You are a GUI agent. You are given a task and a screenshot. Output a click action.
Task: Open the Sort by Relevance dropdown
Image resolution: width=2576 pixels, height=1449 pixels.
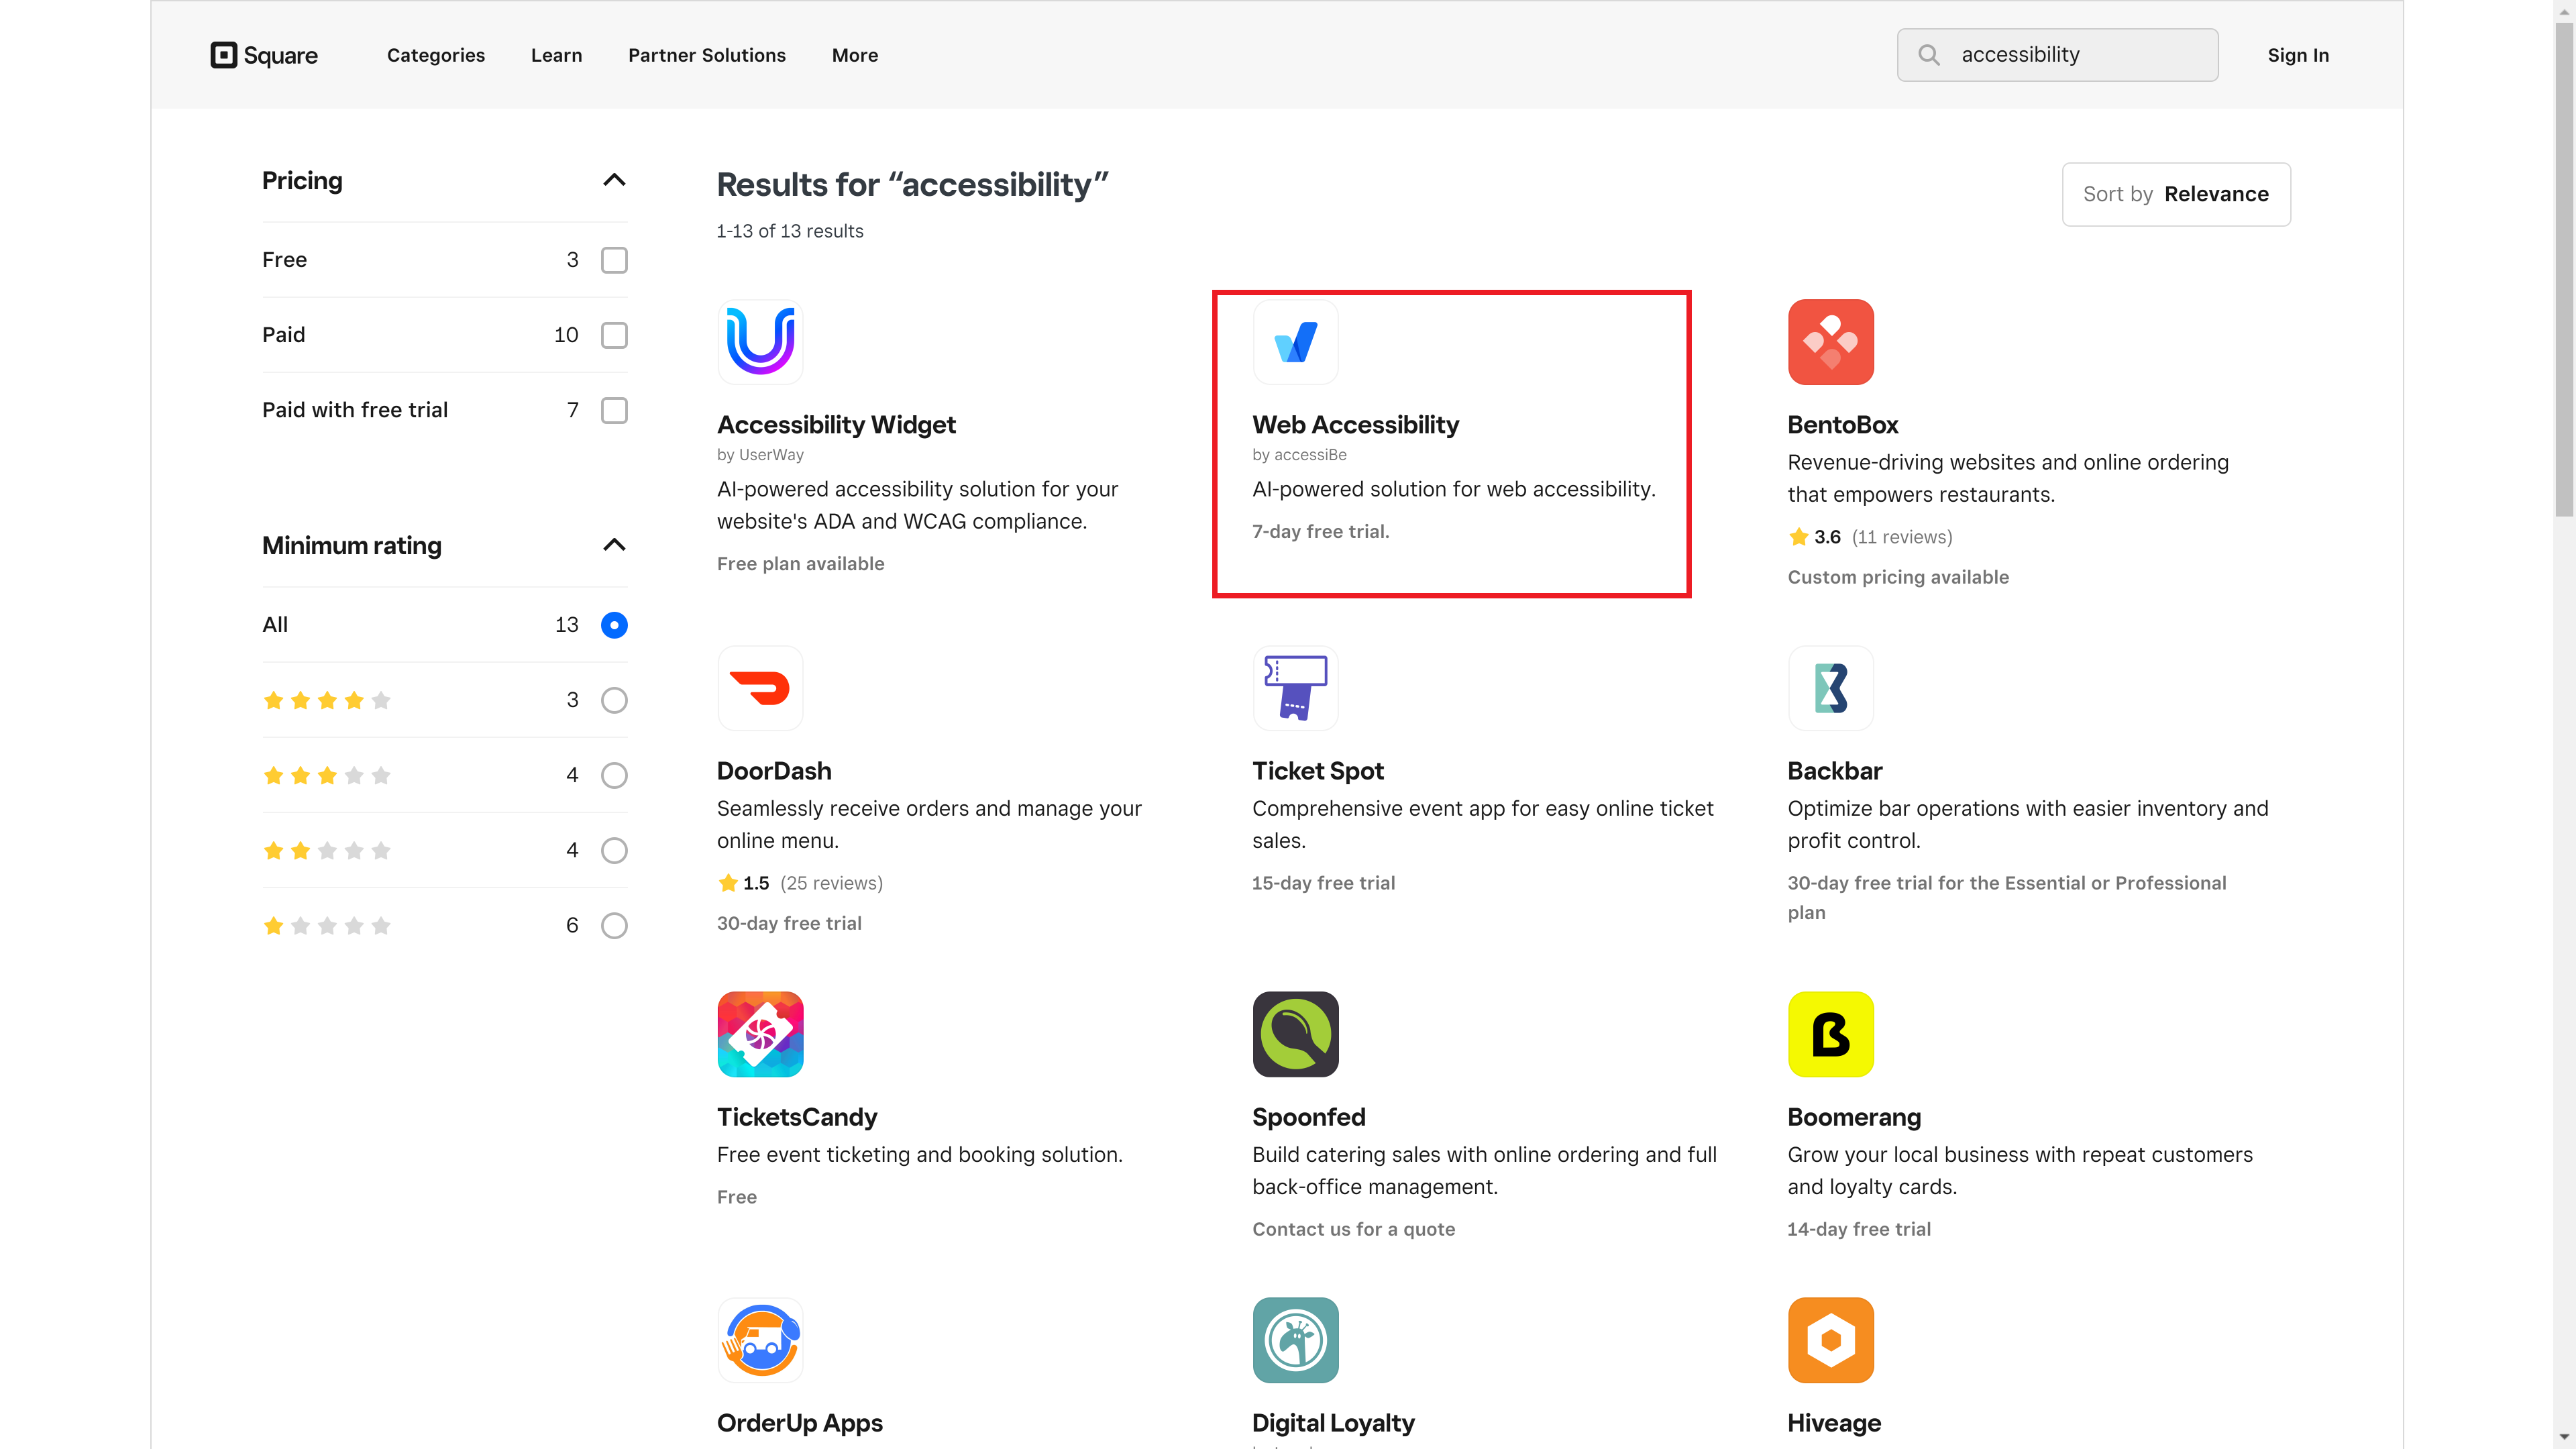tap(2176, 194)
